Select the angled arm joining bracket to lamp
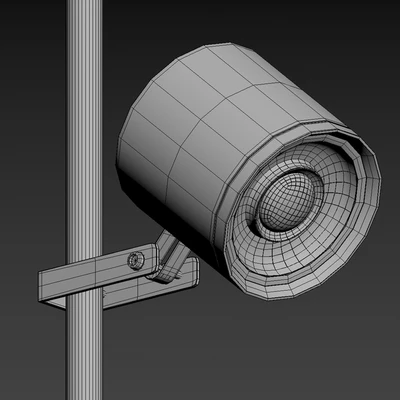This screenshot has width=400, height=400. coord(169,257)
